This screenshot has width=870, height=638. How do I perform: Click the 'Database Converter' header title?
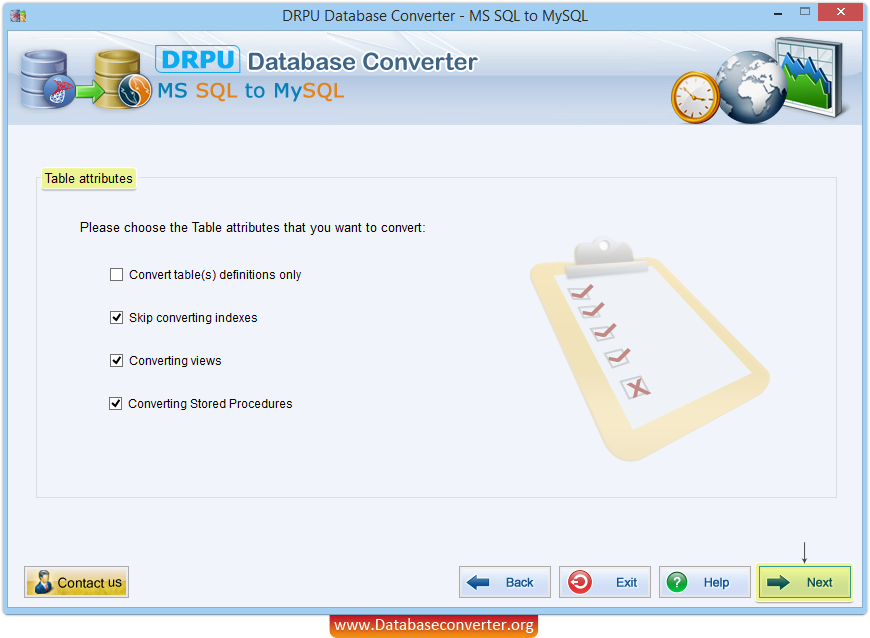(362, 62)
